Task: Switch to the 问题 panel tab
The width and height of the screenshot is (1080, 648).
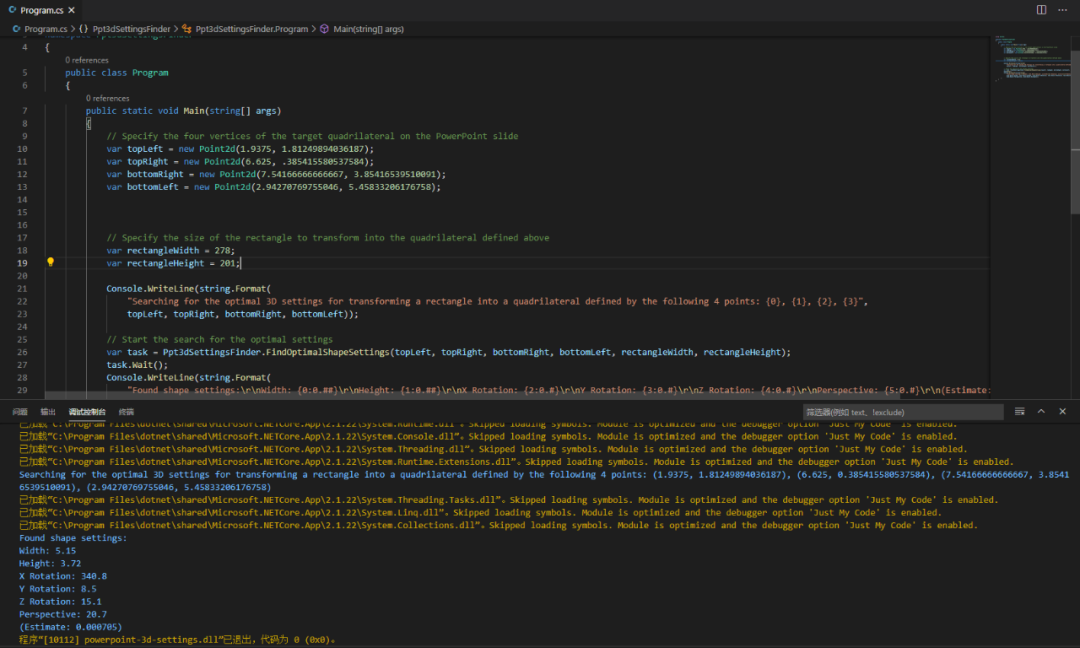Action: pos(20,412)
